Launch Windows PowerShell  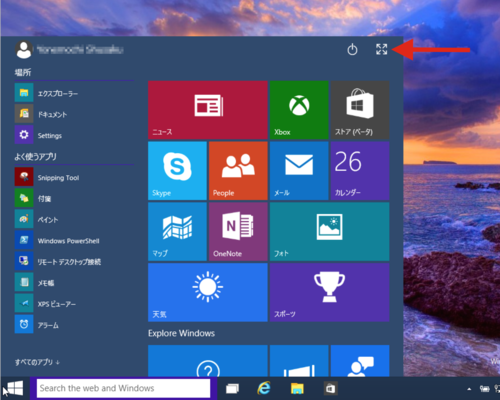74,240
